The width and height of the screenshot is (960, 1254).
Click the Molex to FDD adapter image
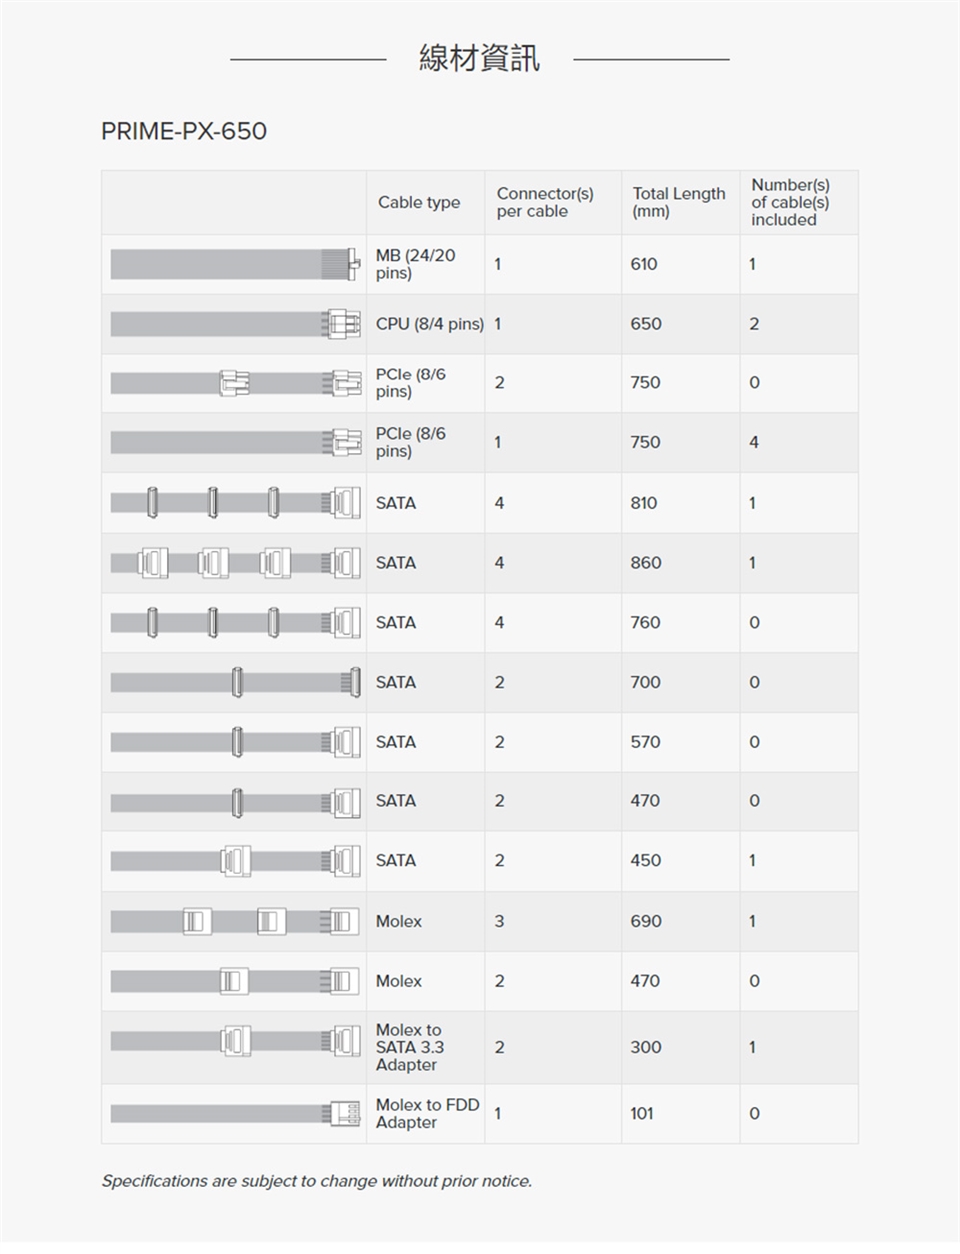point(234,1114)
